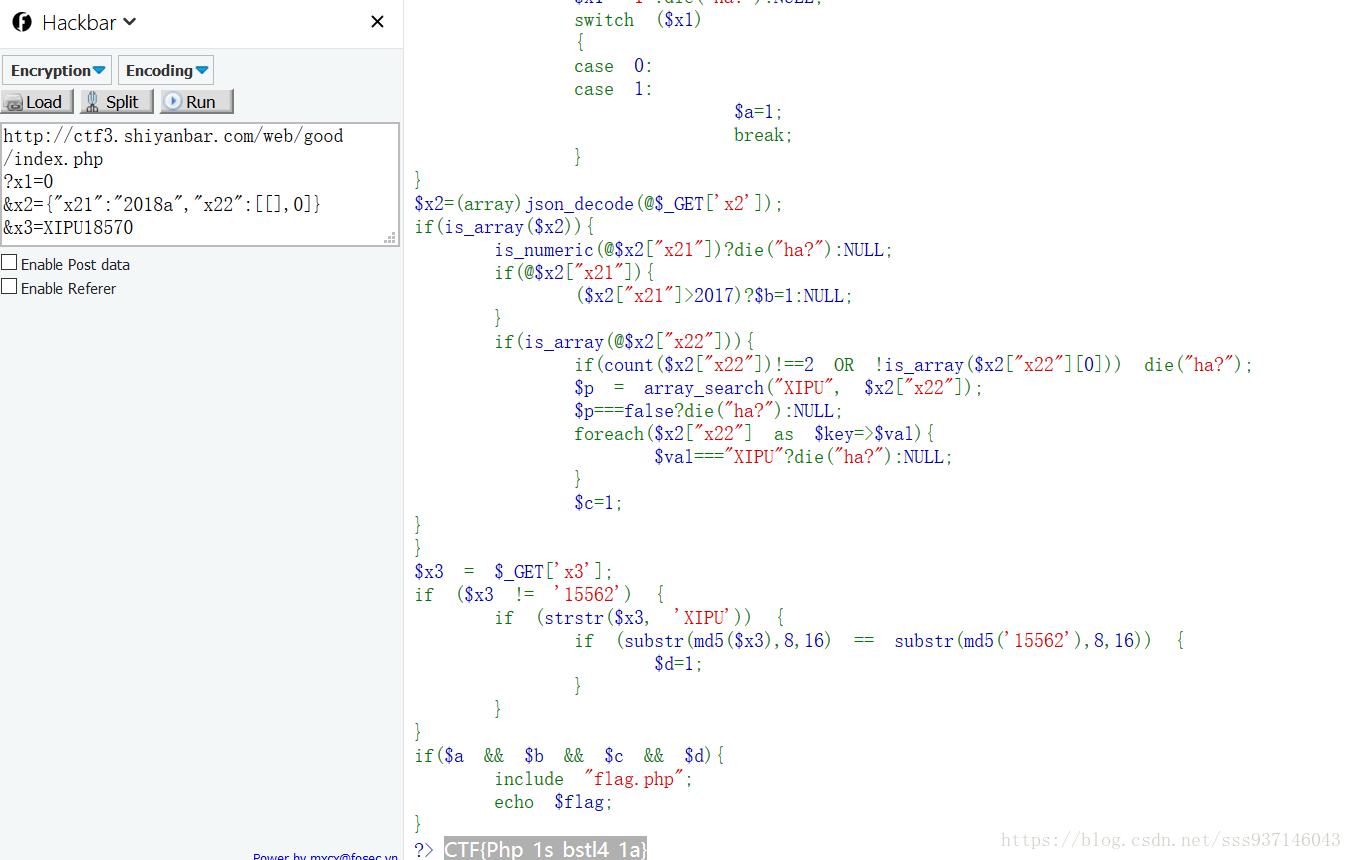1352x860 pixels.
Task: Click the 'count($x2["x22"])!==2' code line
Action: [913, 365]
